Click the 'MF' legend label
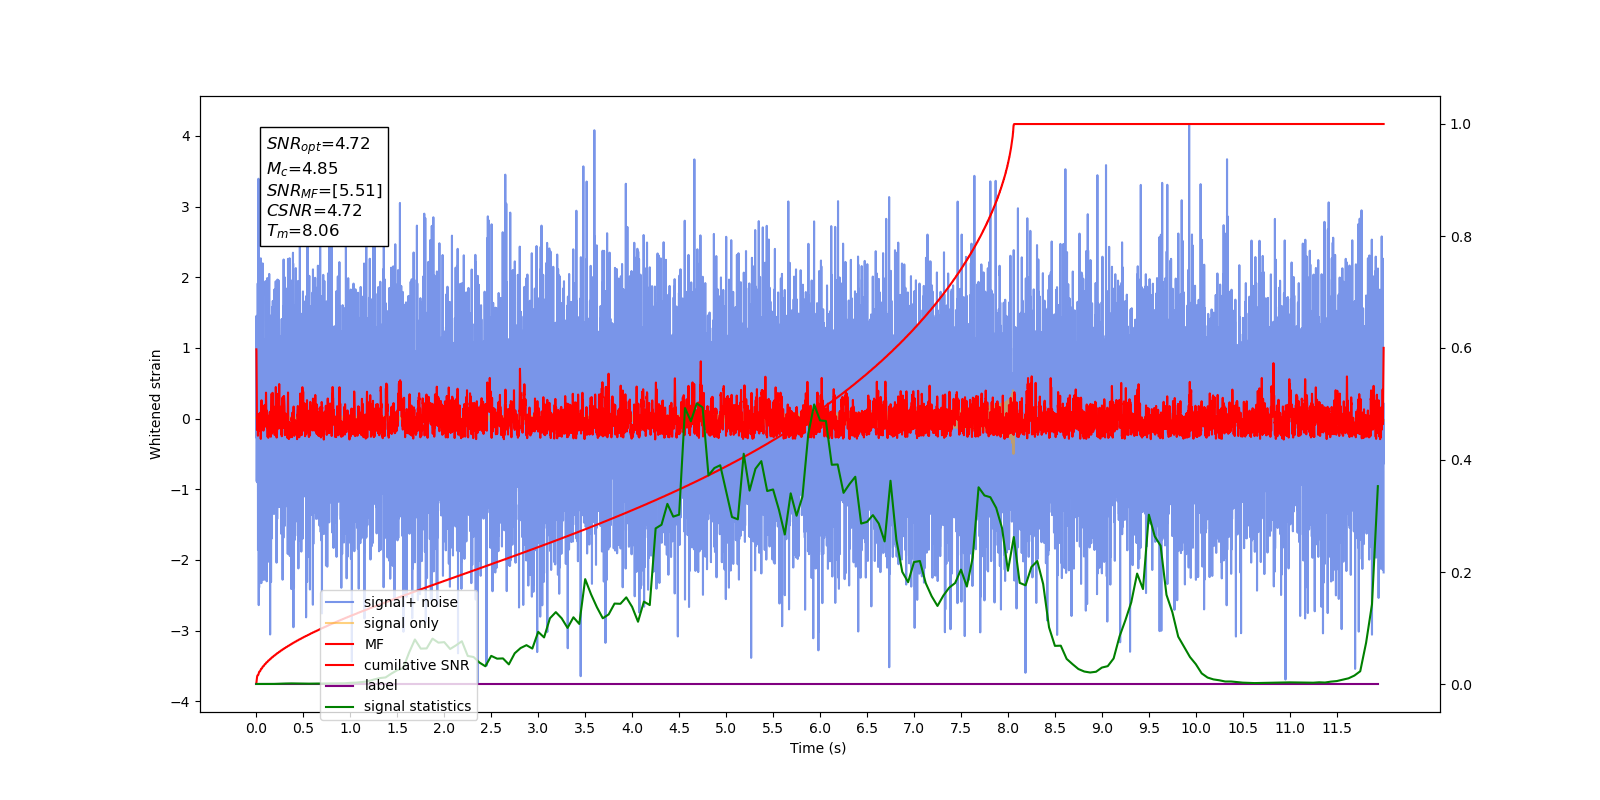The height and width of the screenshot is (800, 1600). (374, 644)
